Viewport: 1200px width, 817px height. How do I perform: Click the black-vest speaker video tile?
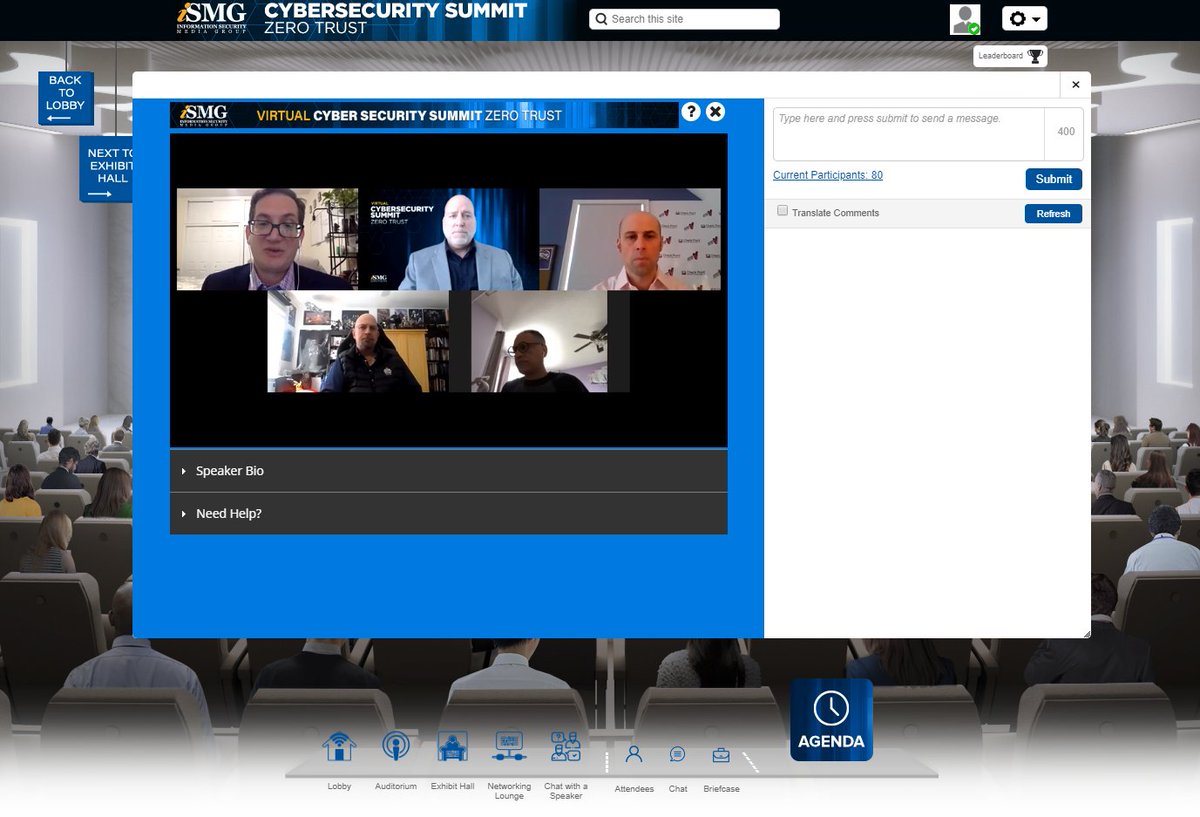coord(357,341)
